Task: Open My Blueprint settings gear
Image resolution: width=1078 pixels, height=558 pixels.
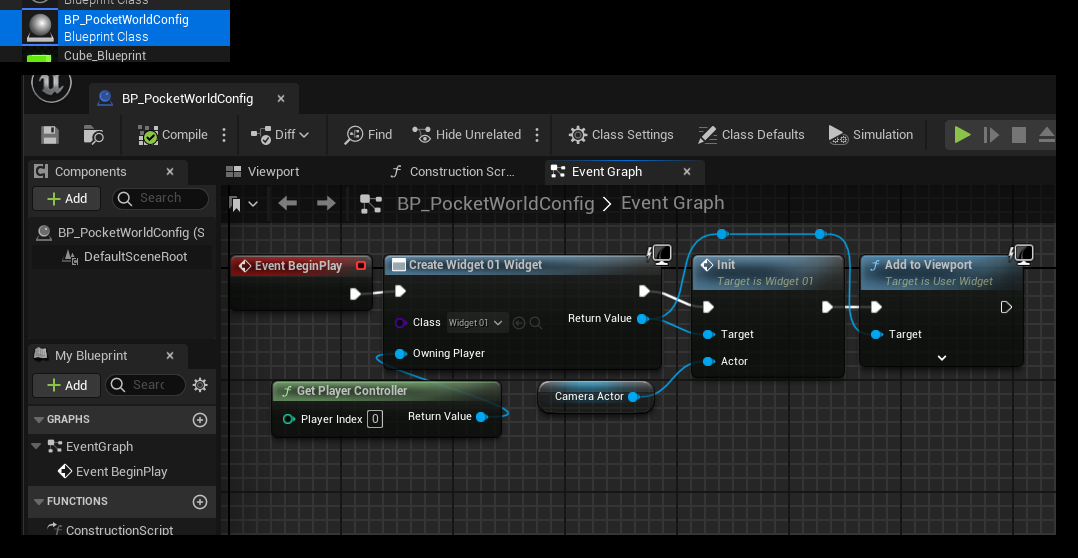Action: click(x=200, y=385)
